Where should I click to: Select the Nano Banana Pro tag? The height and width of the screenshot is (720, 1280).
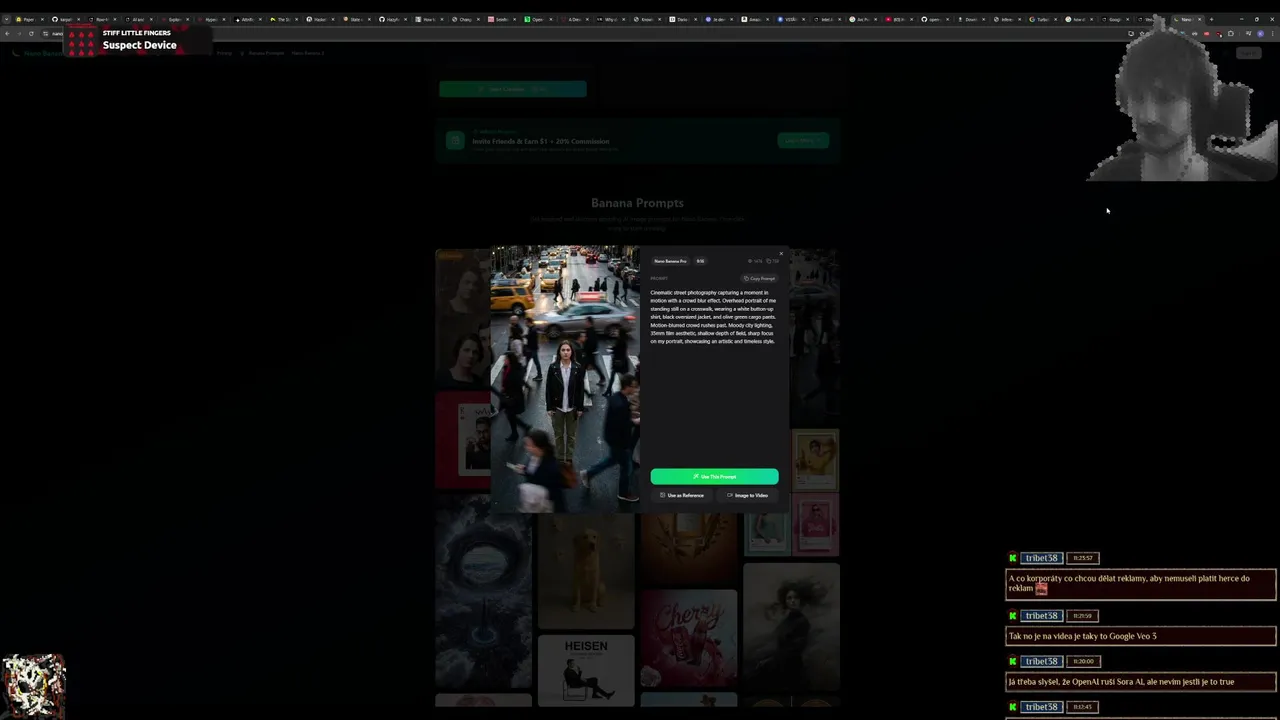[x=670, y=261]
